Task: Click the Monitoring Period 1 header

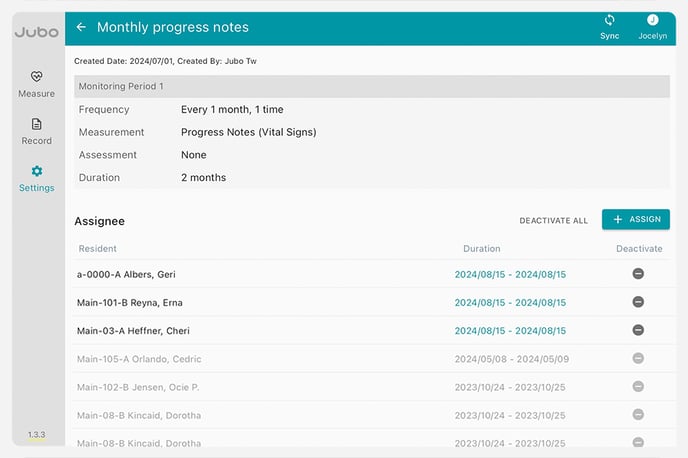Action: [x=372, y=86]
